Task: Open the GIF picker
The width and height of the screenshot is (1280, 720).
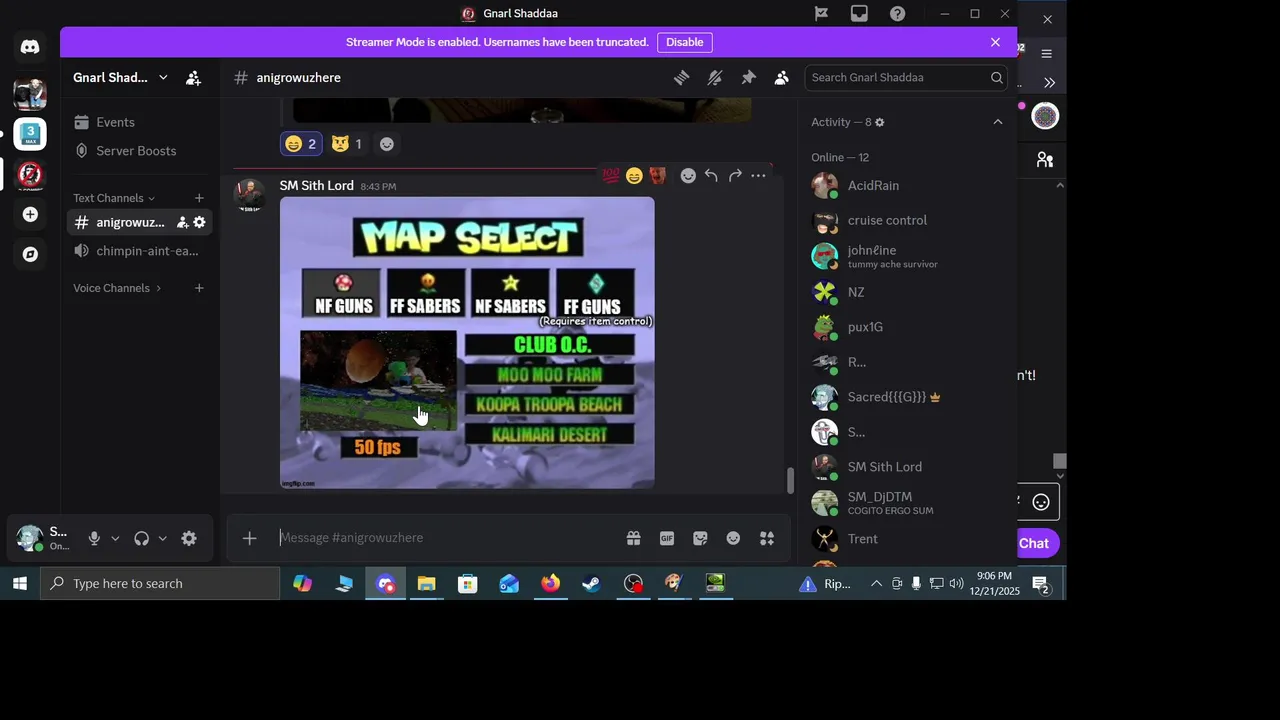Action: pyautogui.click(x=667, y=538)
